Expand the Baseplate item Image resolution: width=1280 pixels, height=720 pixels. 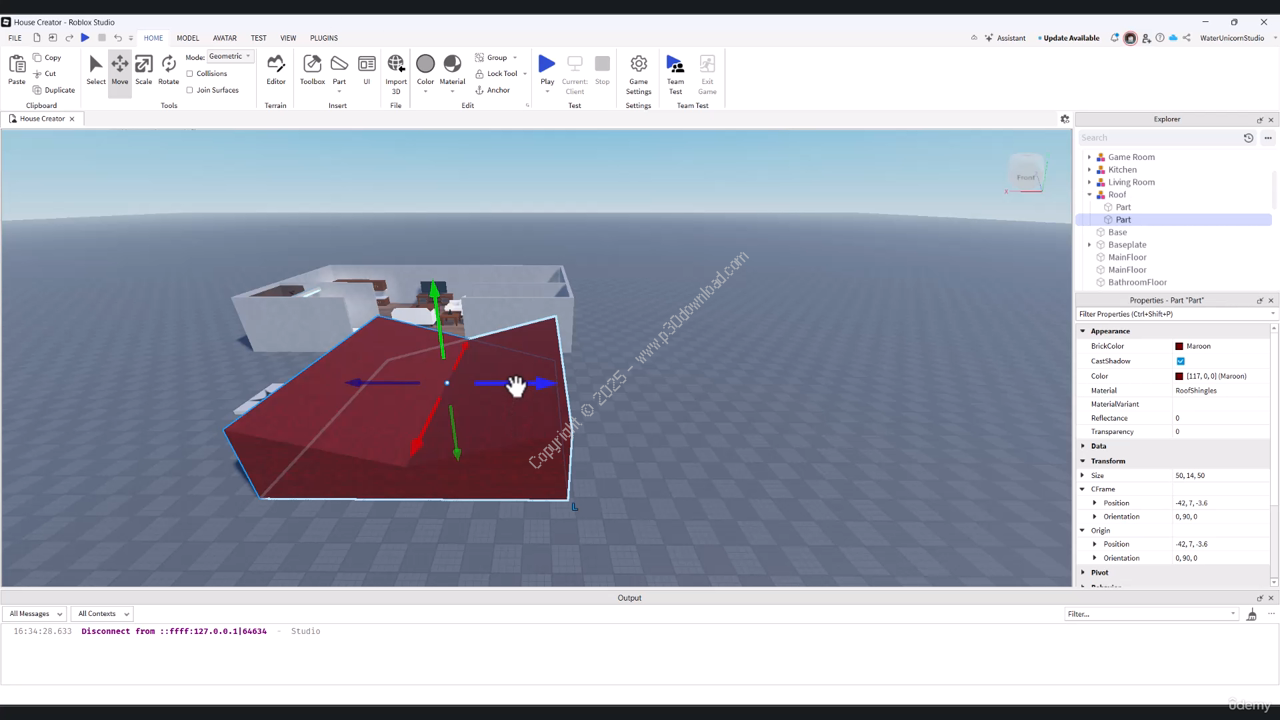tap(1090, 245)
